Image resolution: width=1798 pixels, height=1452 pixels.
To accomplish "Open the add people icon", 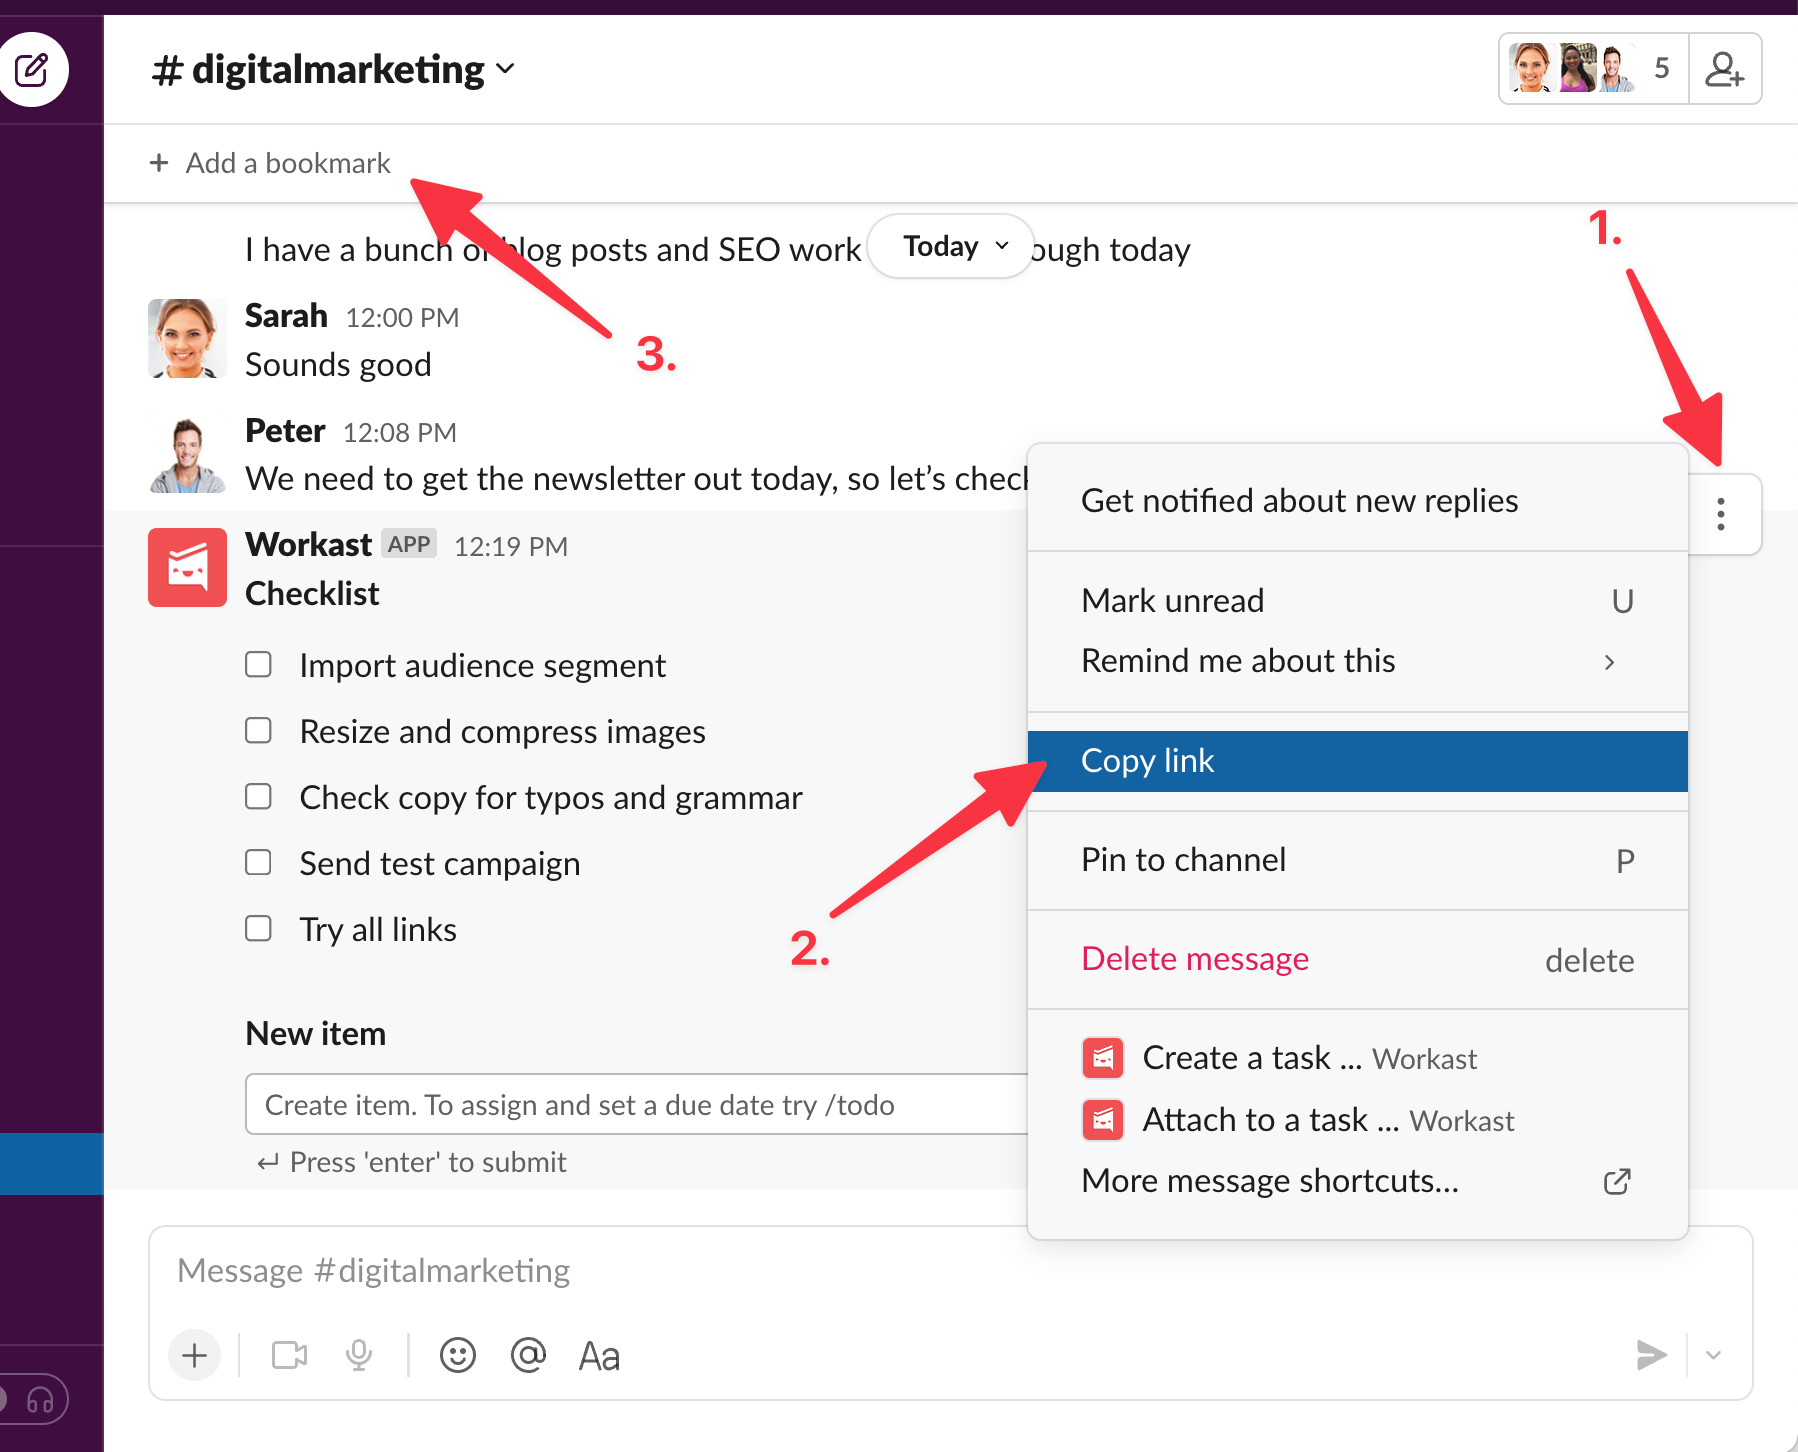I will (x=1725, y=69).
